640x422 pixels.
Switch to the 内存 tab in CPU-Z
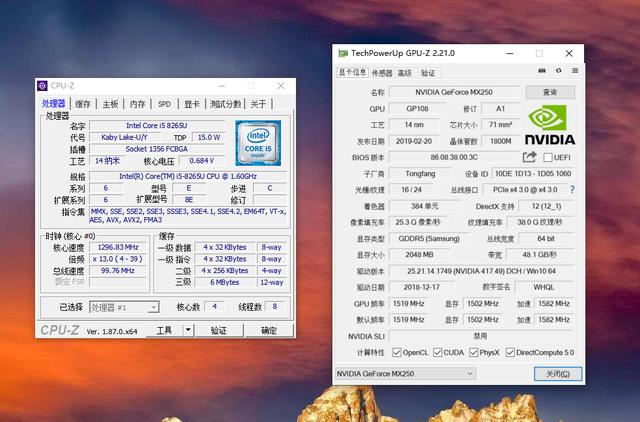(x=138, y=104)
